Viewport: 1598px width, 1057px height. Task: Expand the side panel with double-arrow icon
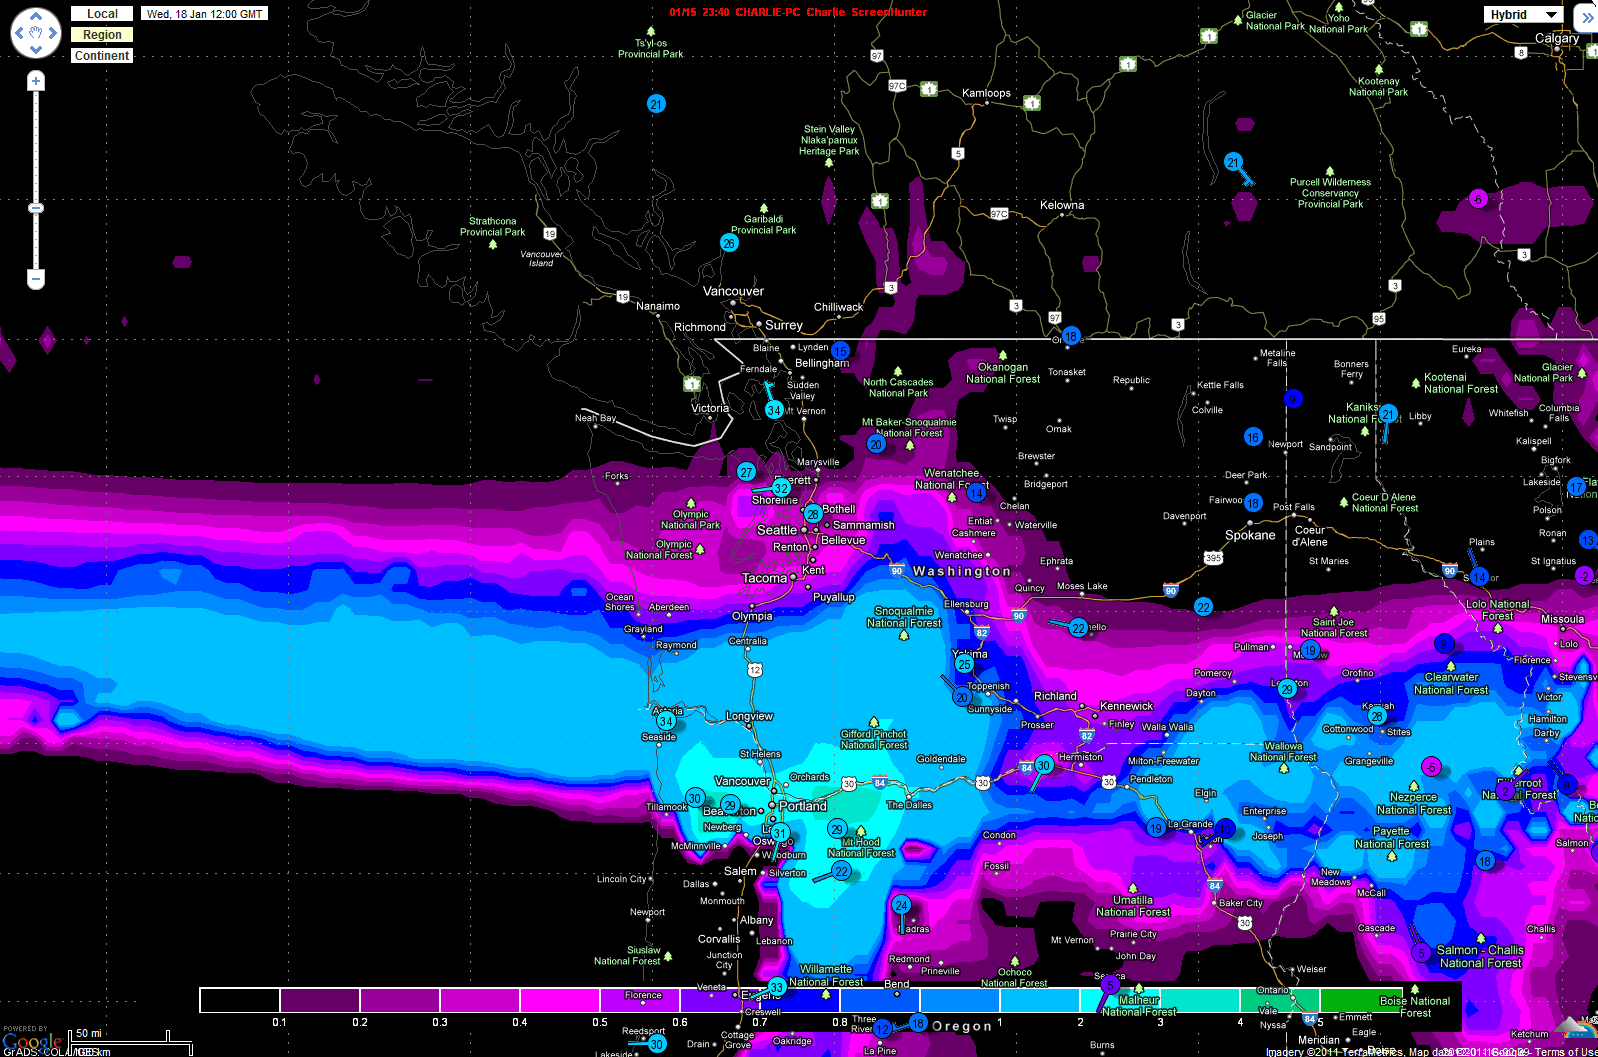point(1587,17)
